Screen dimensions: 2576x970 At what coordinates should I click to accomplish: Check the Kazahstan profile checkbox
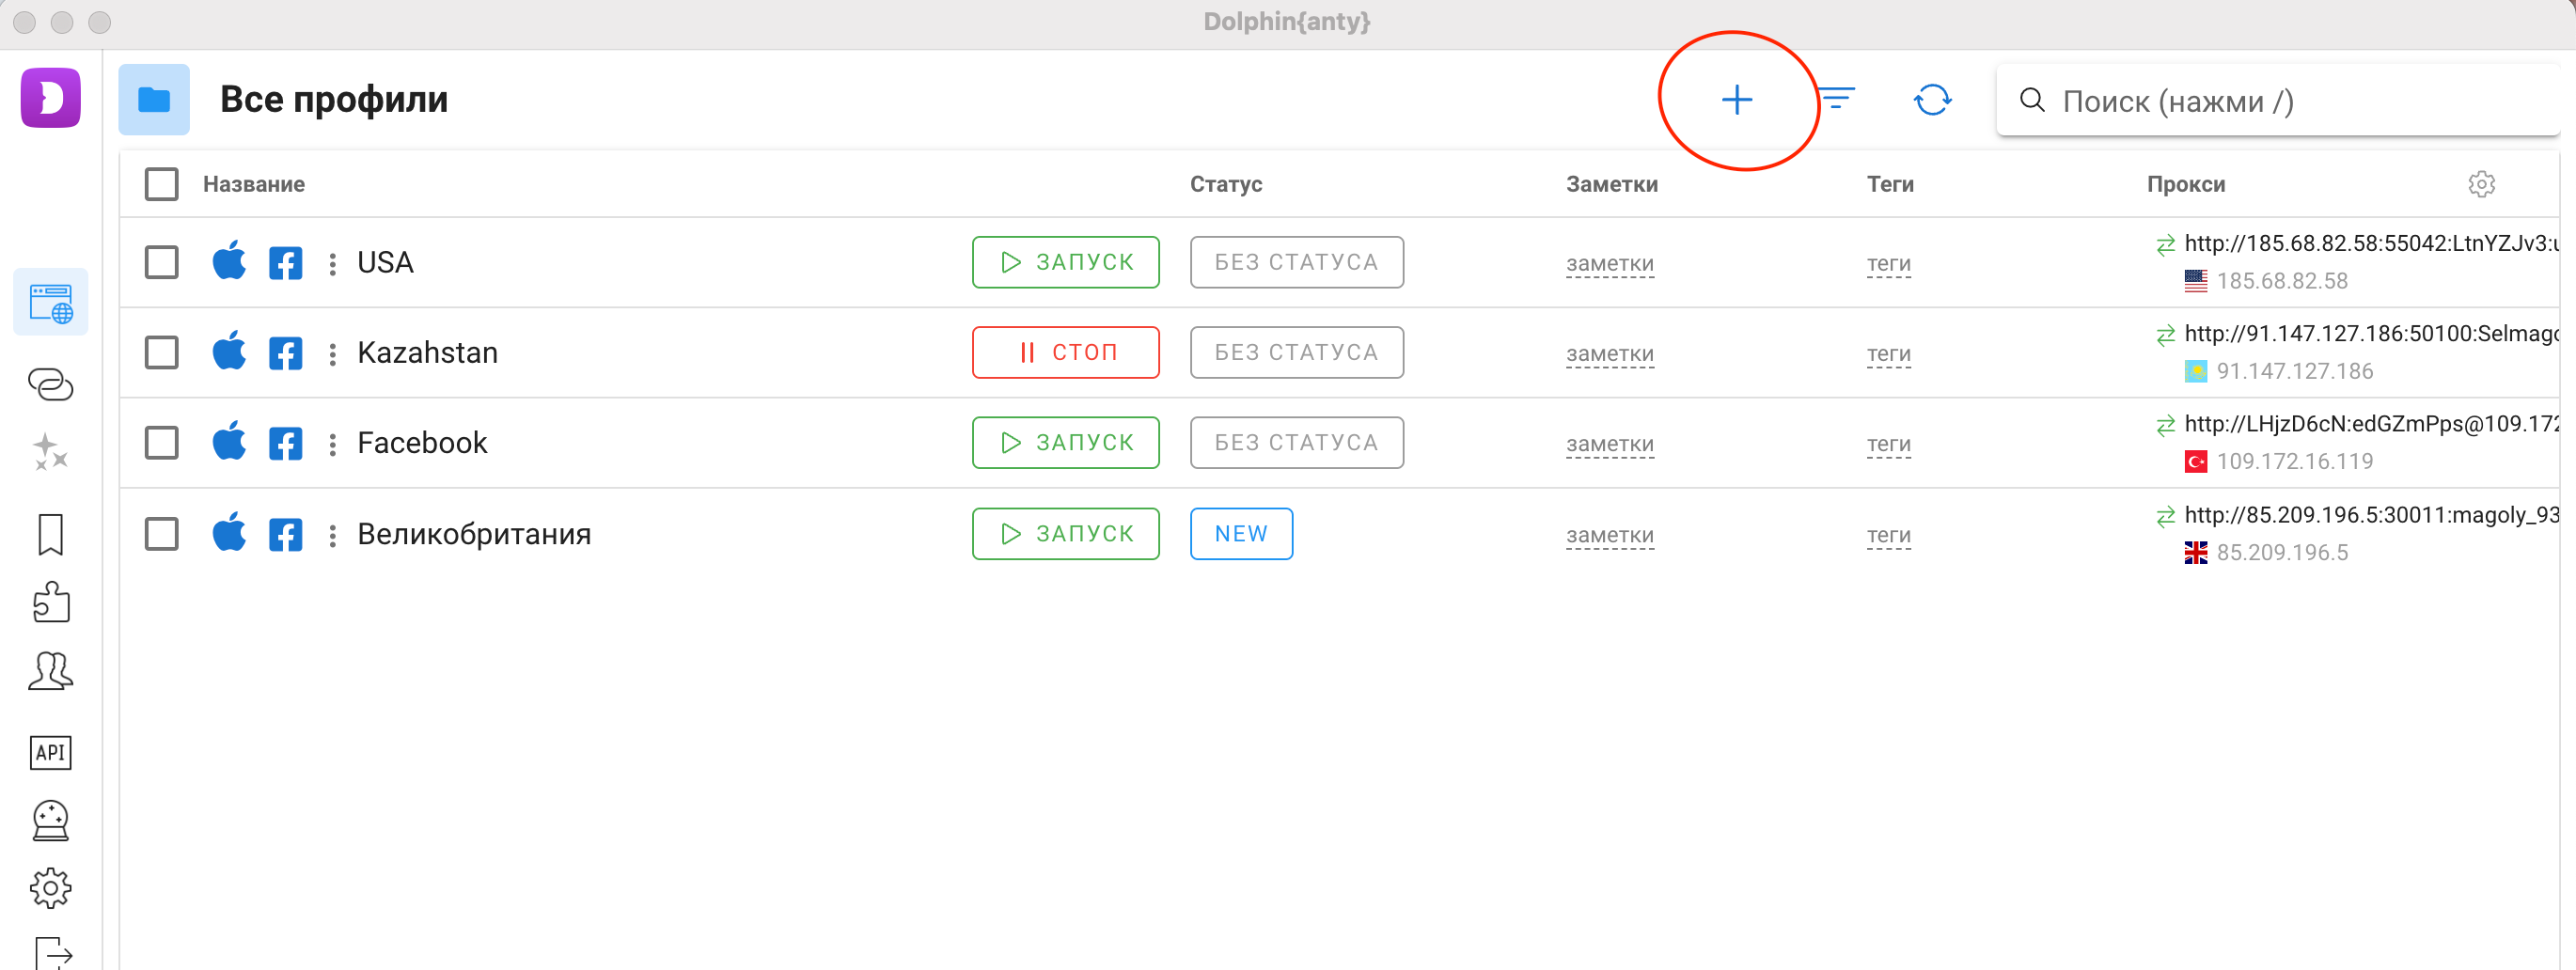pos(162,352)
